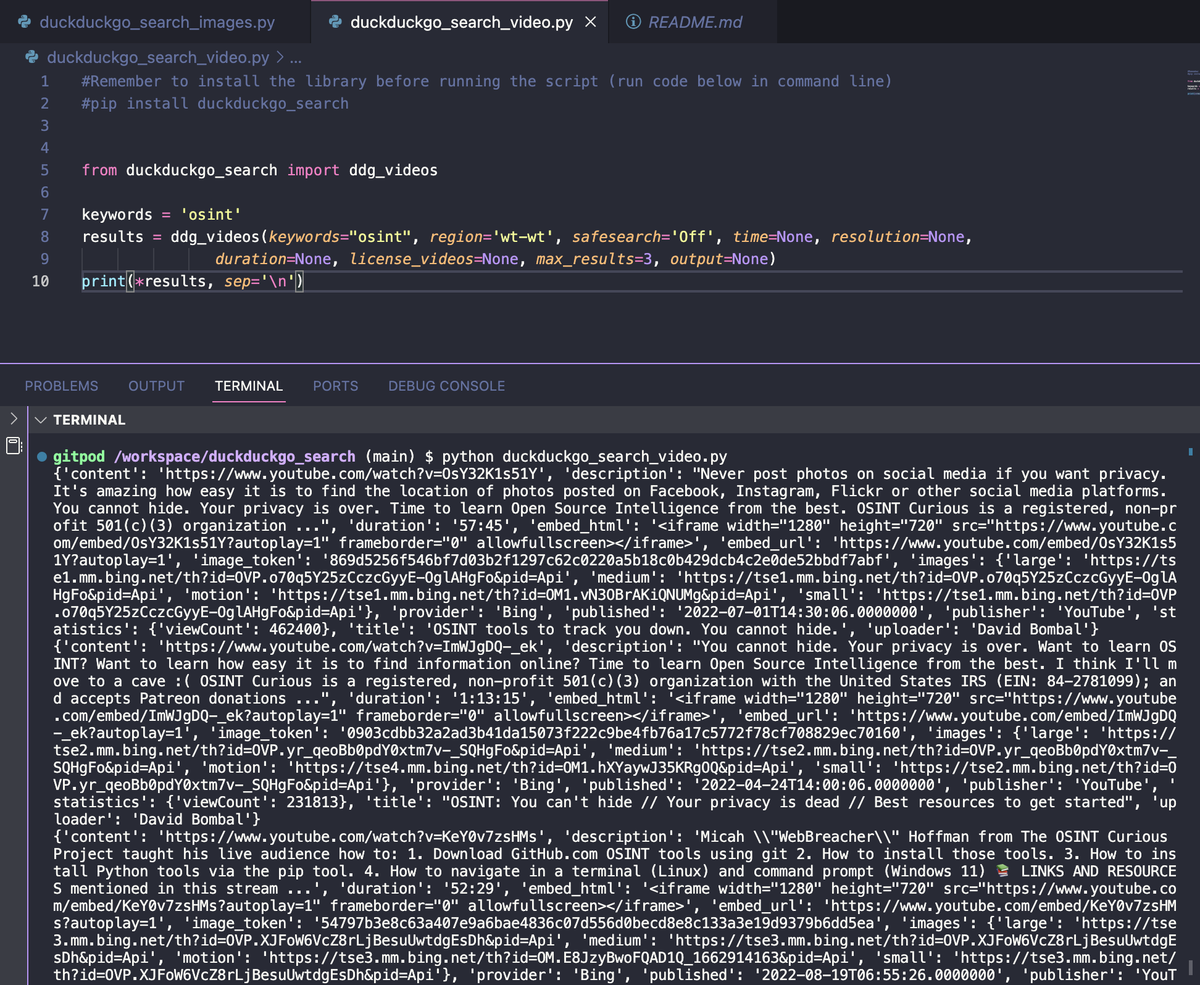The width and height of the screenshot is (1200, 985).
Task: Open the DEBUG CONSOLE panel
Action: coord(446,386)
